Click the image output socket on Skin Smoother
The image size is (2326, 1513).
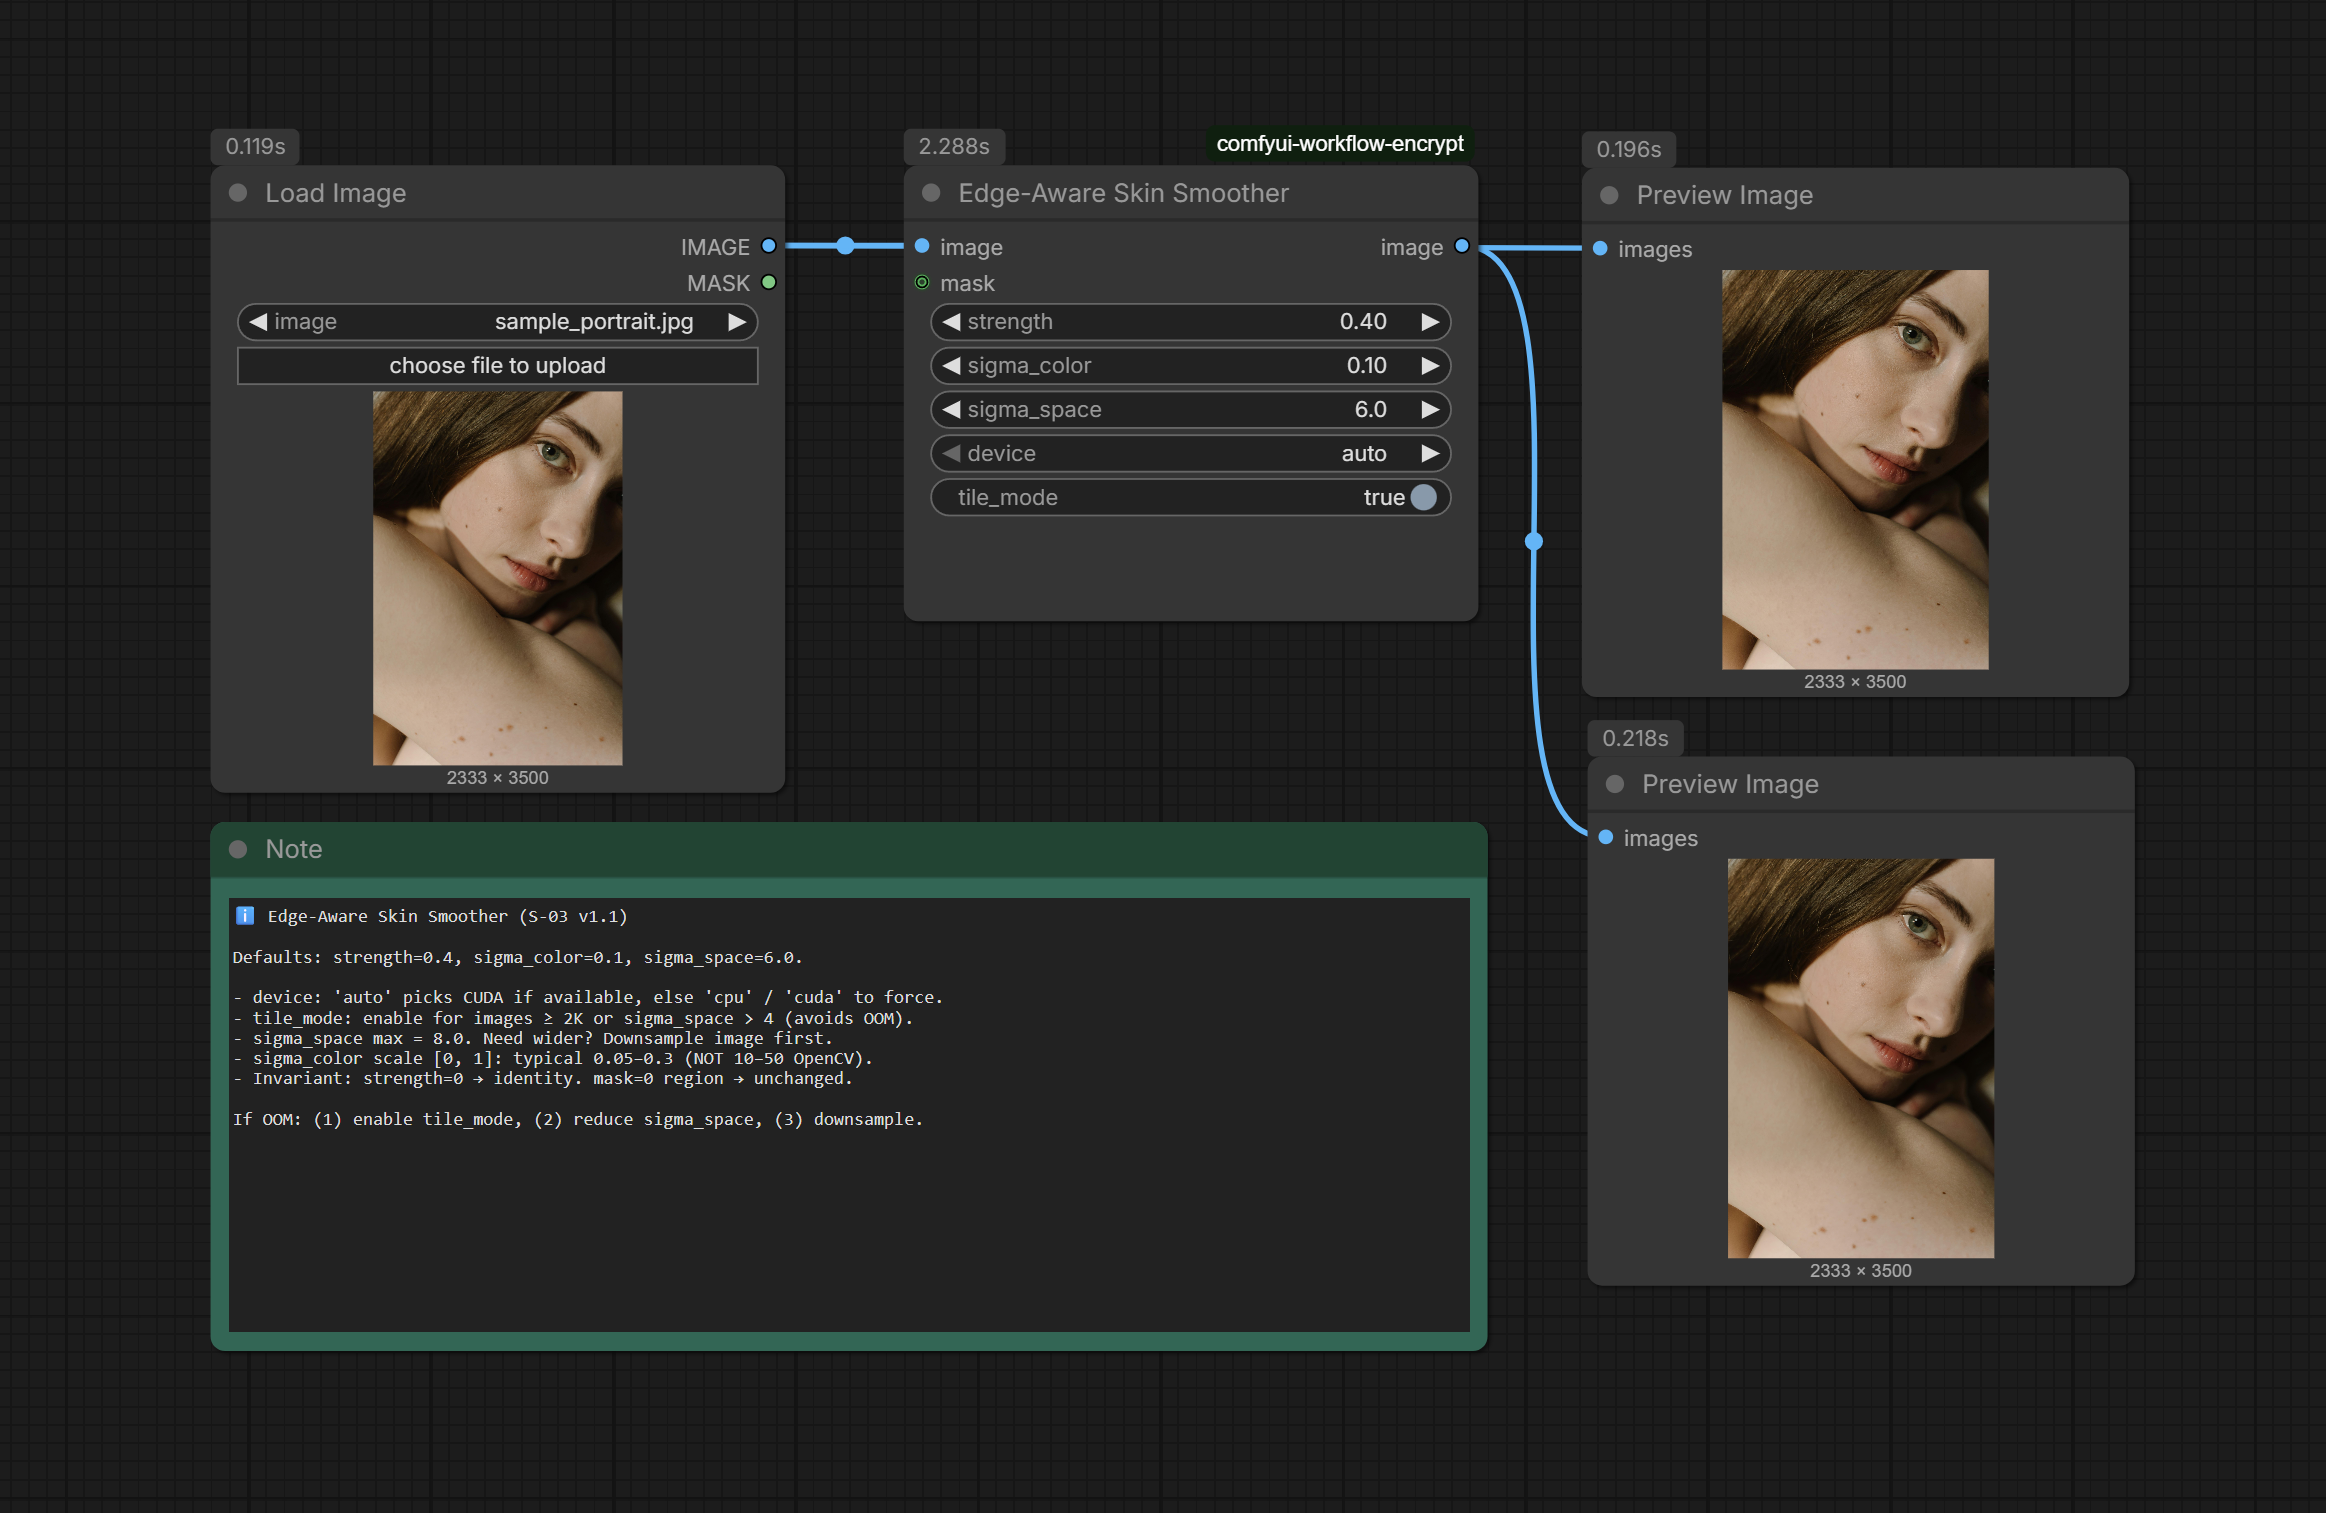tap(1462, 246)
